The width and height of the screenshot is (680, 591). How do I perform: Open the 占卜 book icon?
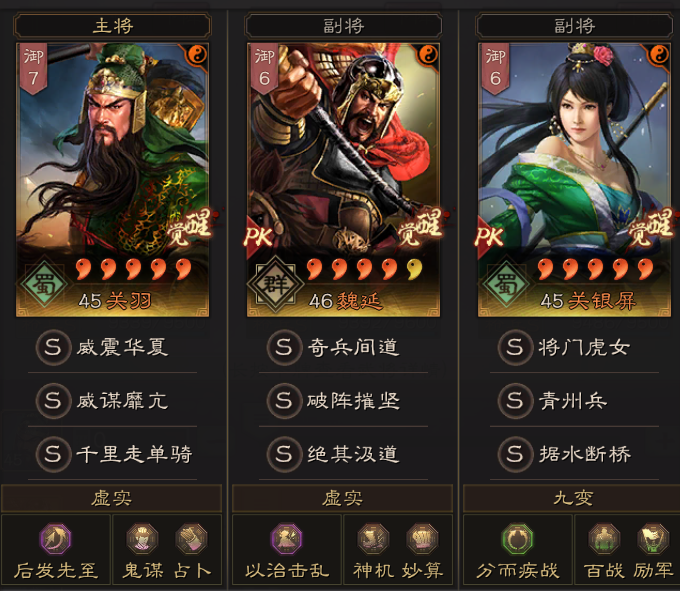click(x=191, y=539)
